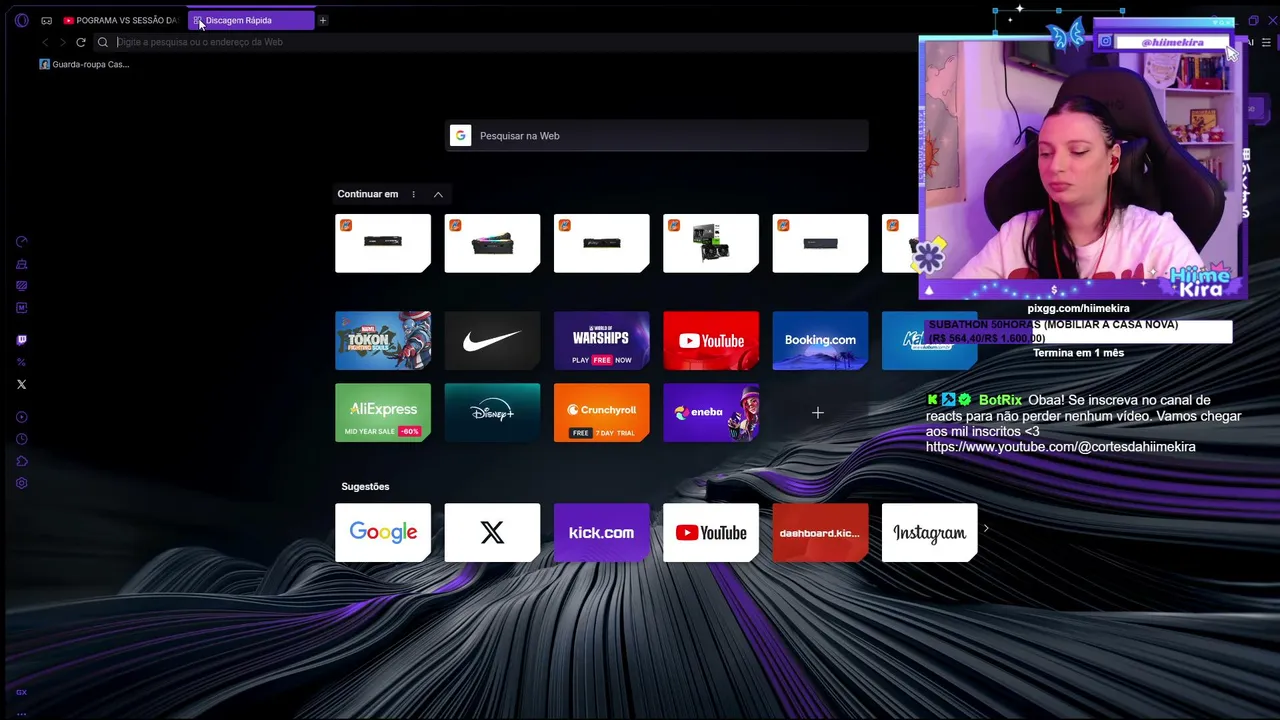Open the striped panel icon in sidebar
Screen dimensions: 1280x720
pos(21,286)
